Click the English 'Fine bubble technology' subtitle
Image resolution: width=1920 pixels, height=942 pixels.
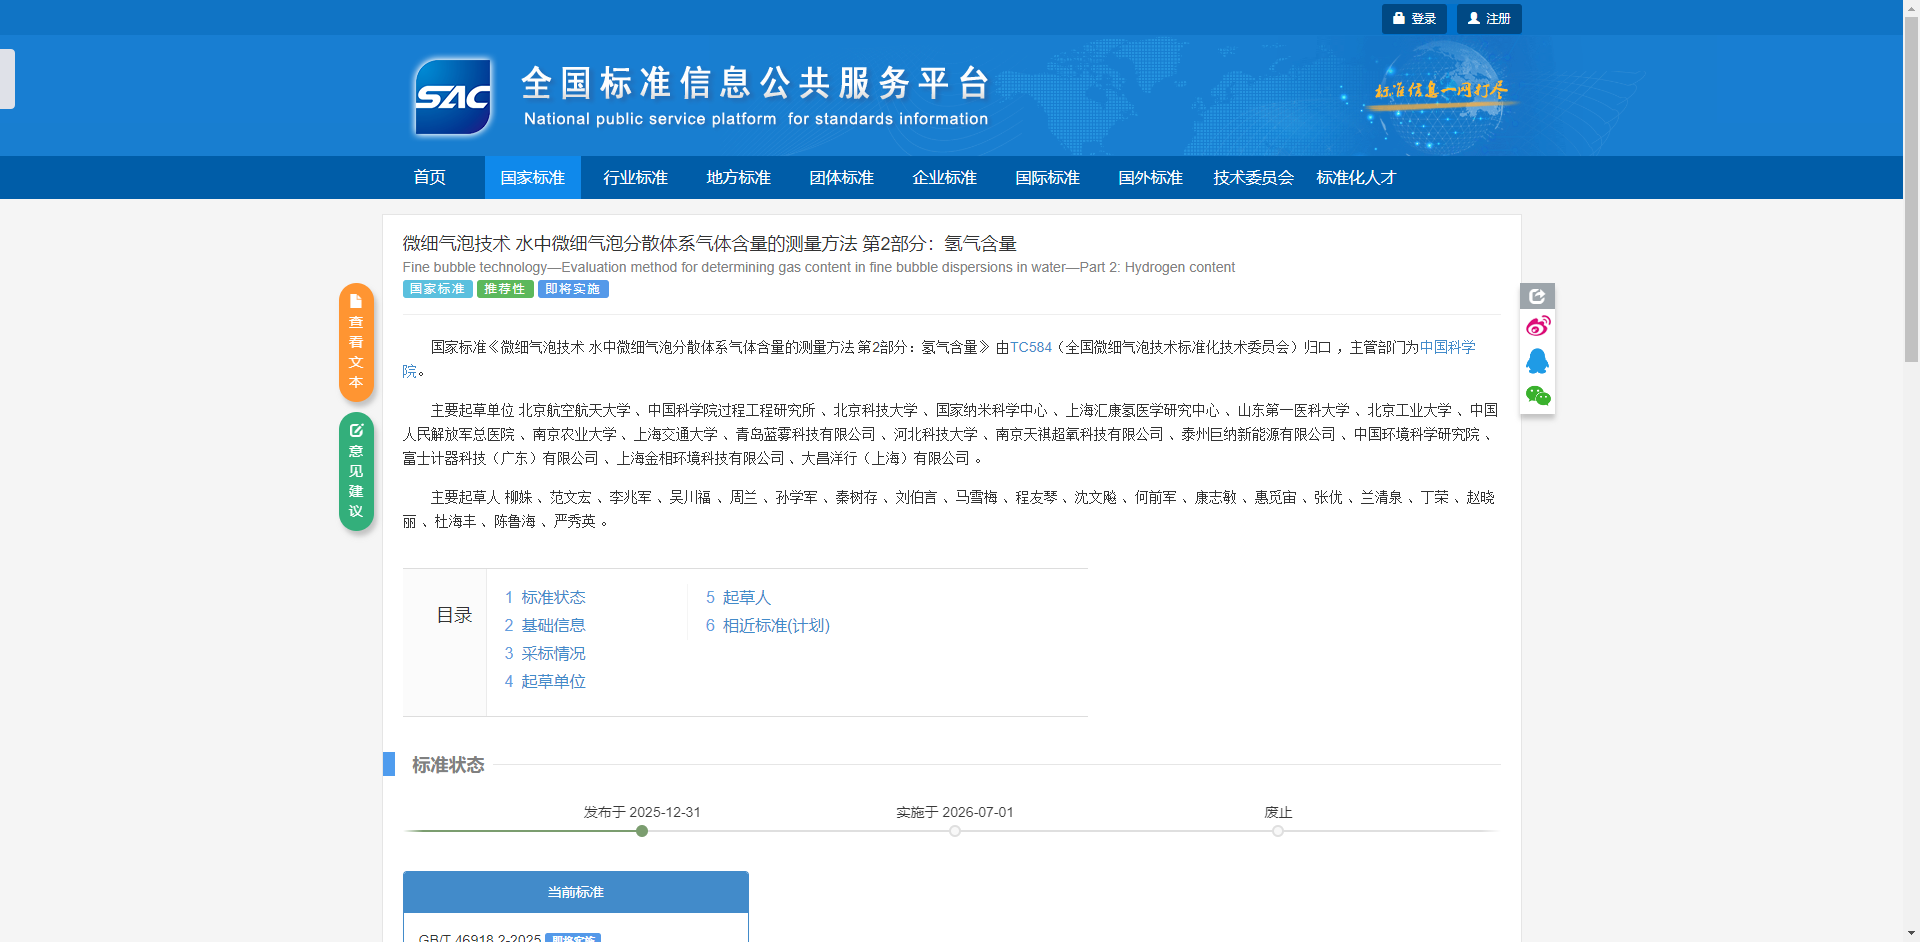(x=819, y=267)
